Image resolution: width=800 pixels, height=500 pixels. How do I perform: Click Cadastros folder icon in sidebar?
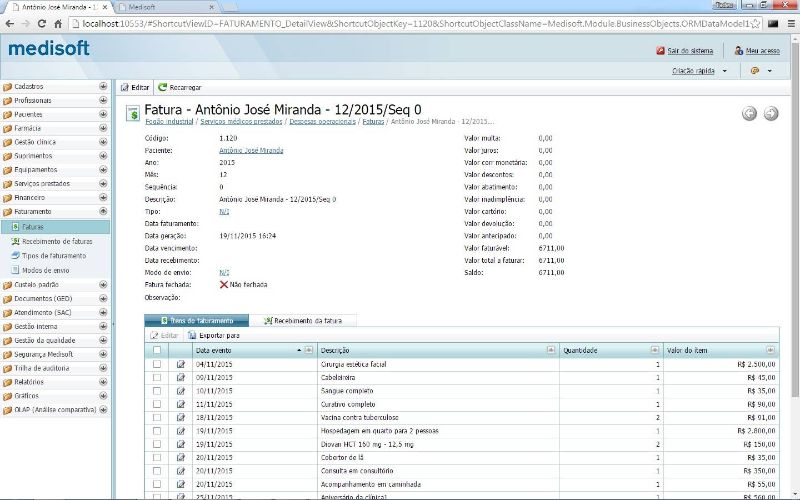pos(7,87)
